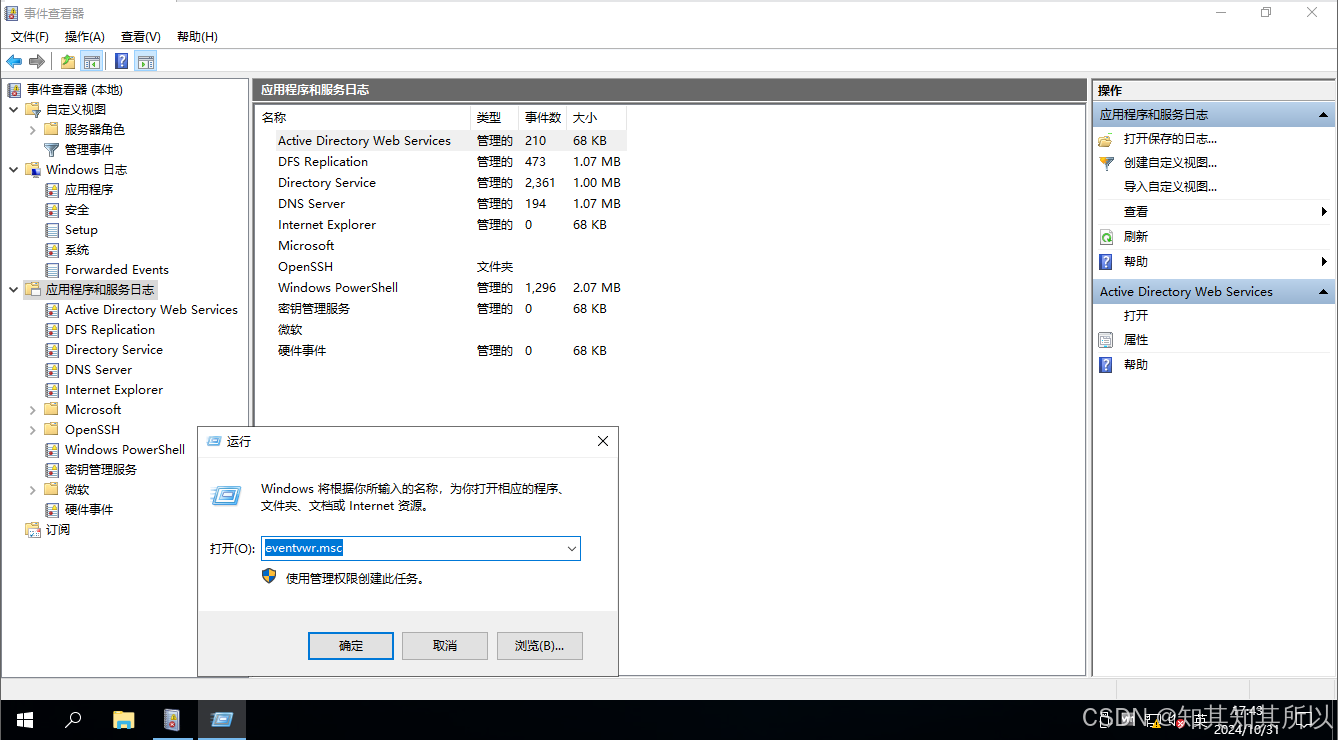Click 帮助 under Active Directory Web Services actions
This screenshot has height=740, width=1338.
pyautogui.click(x=1136, y=365)
